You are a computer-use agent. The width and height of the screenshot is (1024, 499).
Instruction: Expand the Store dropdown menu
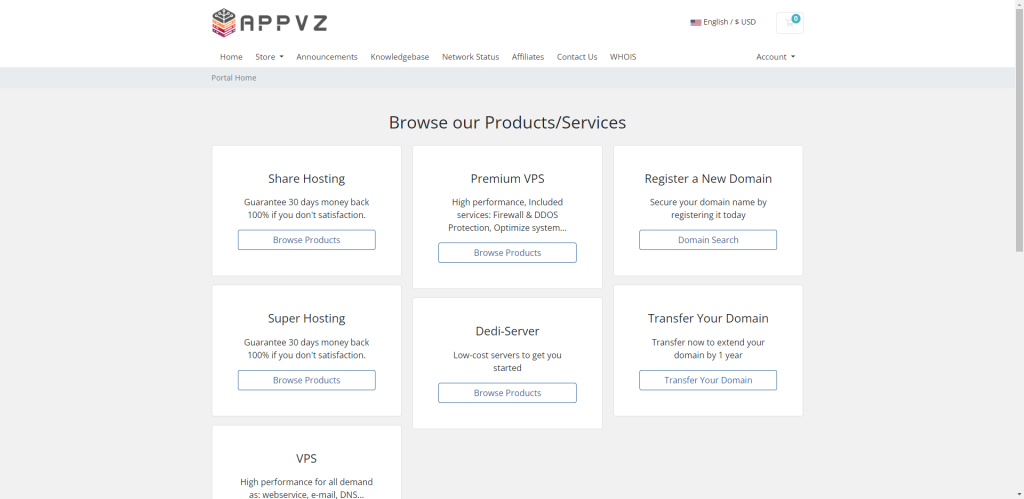pyautogui.click(x=269, y=57)
